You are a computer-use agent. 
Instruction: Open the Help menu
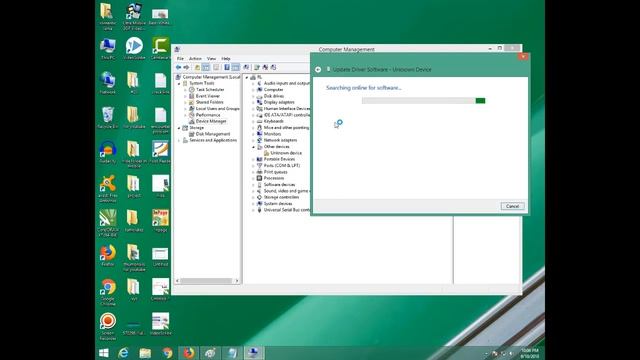[226, 59]
